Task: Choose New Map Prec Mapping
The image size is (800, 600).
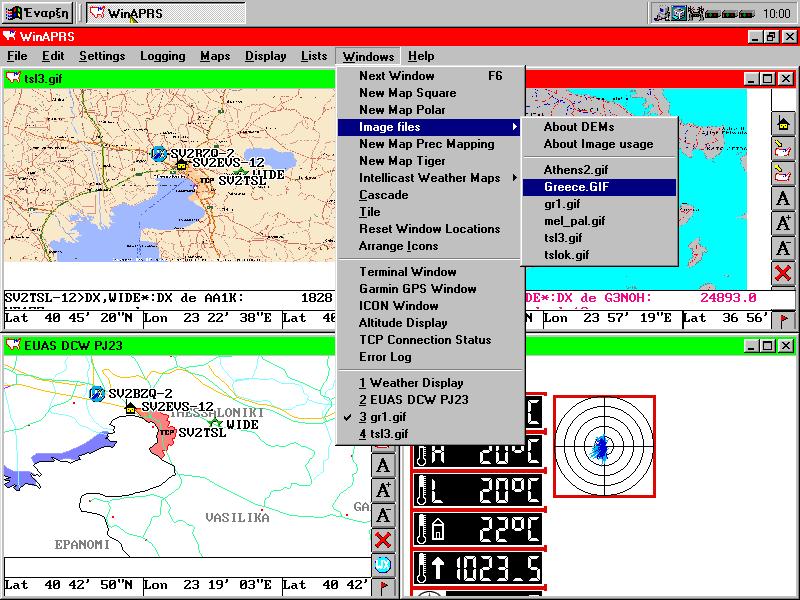Action: point(429,144)
